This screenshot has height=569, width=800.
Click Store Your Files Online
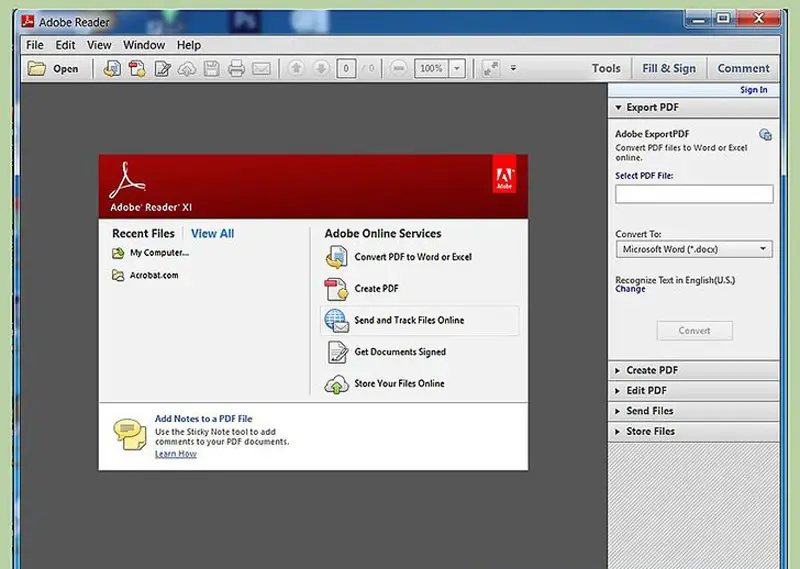tap(399, 384)
